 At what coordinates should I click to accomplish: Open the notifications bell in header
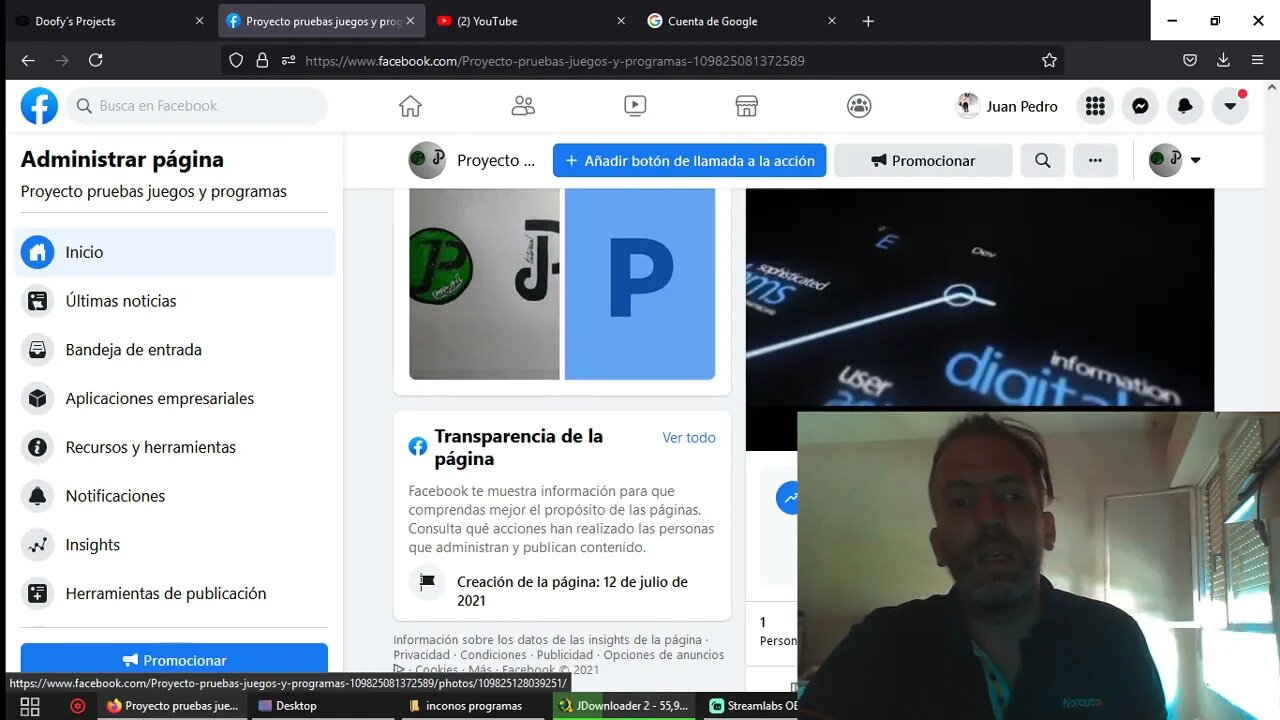click(1185, 106)
